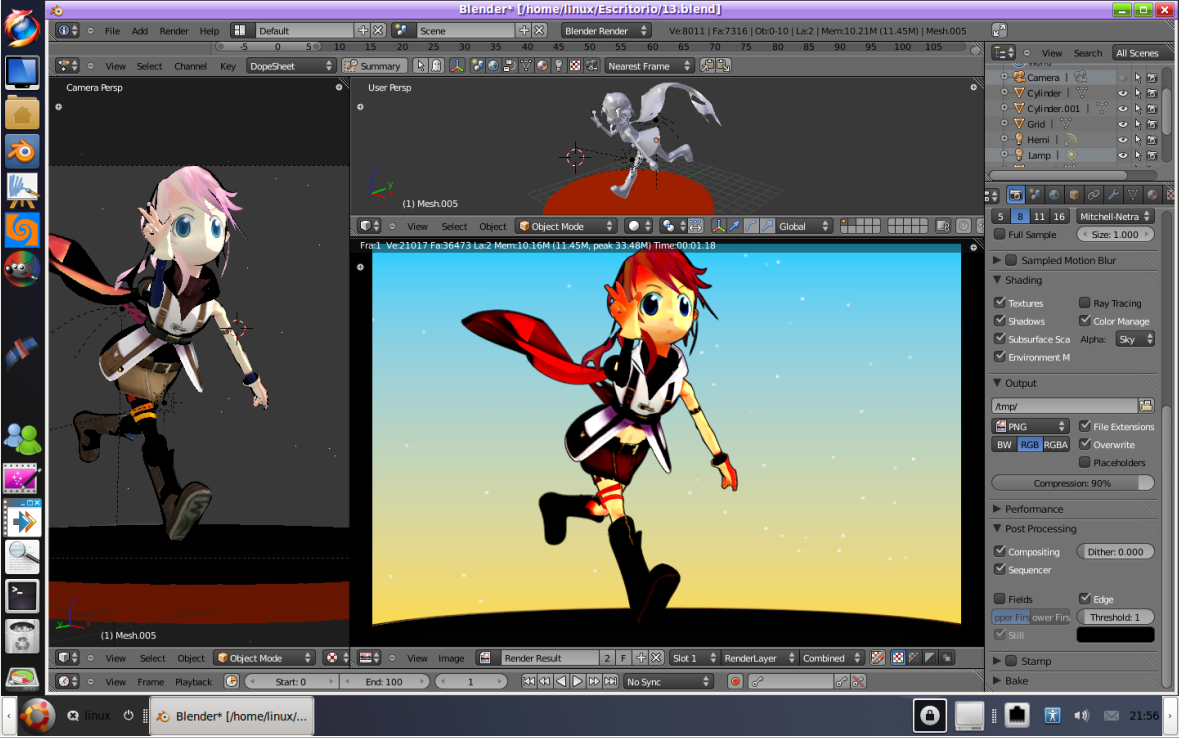Enable the Full Sample checkbox
Screen dimensions: 1179x738
(1000, 234)
